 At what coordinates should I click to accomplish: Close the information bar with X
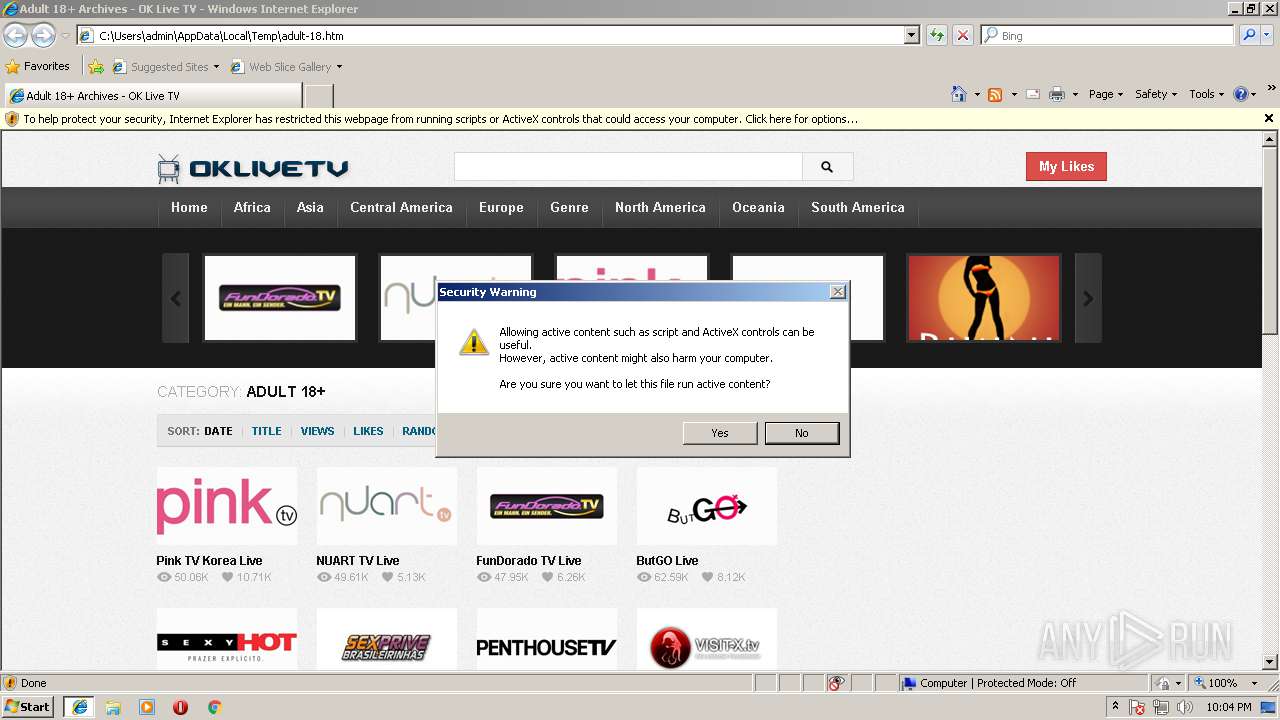(x=1269, y=118)
